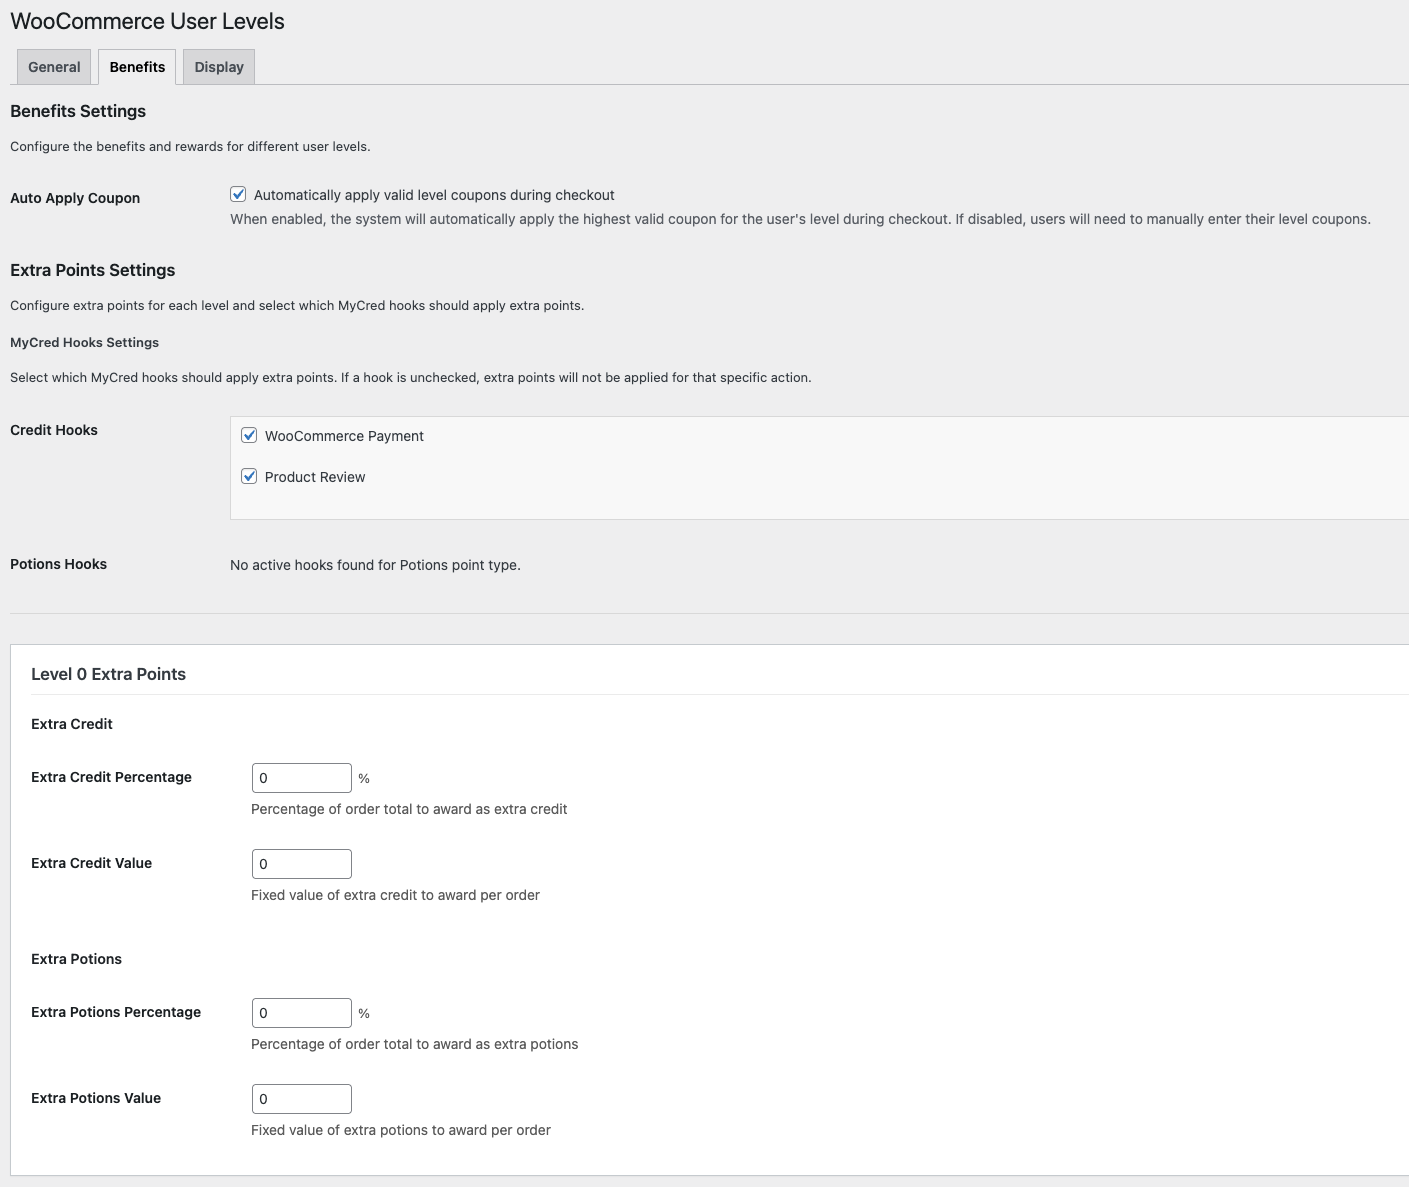The height and width of the screenshot is (1187, 1409).
Task: Click the Credit Hooks row label
Action: [54, 430]
